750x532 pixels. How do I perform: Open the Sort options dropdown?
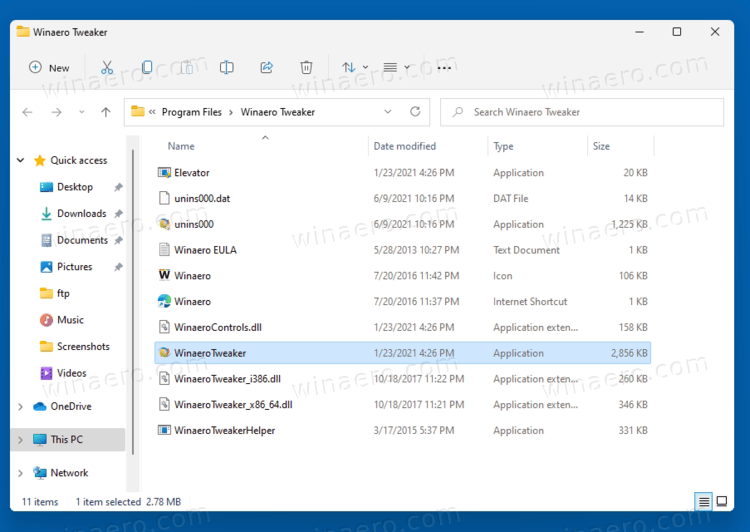point(354,67)
